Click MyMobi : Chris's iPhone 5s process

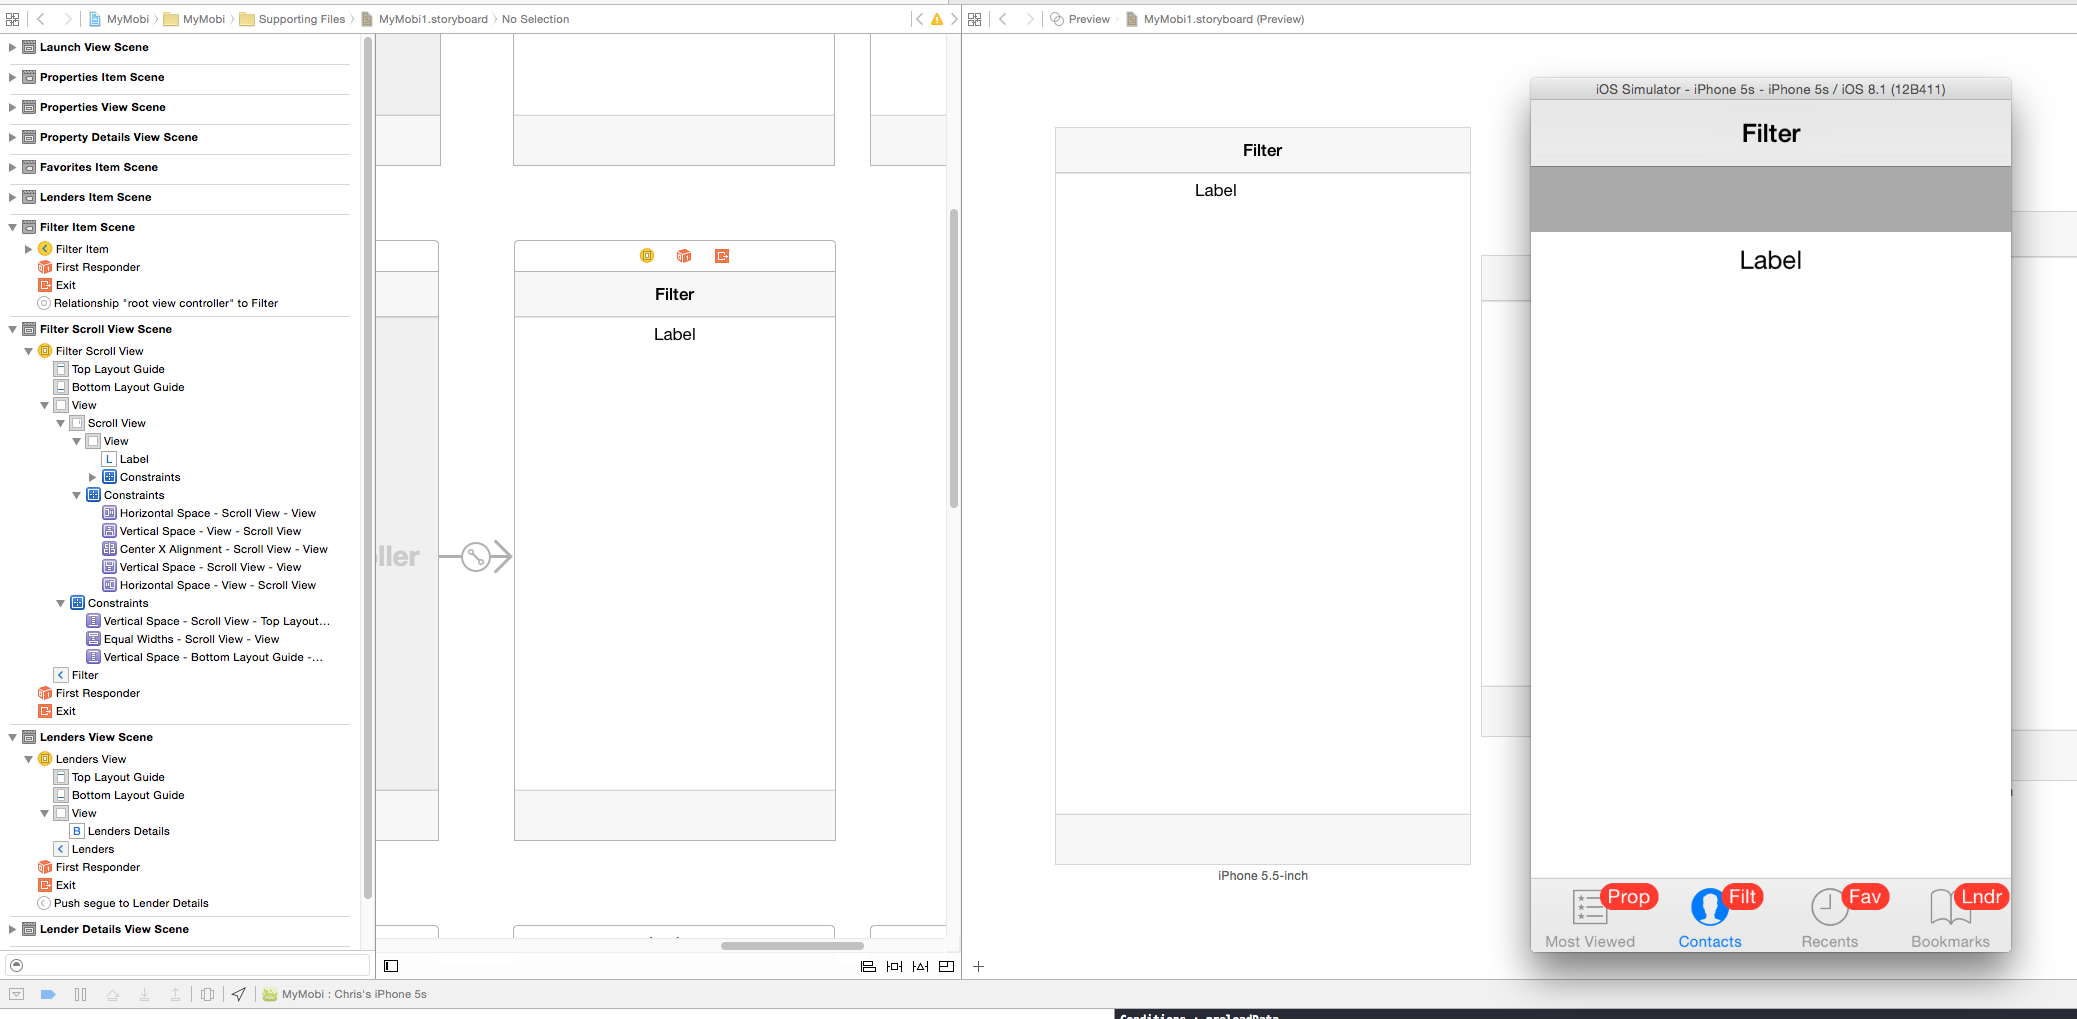point(344,994)
